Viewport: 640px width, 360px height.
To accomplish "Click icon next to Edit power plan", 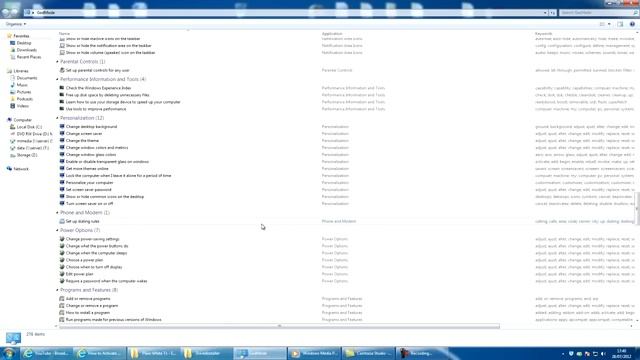I will (x=62, y=274).
